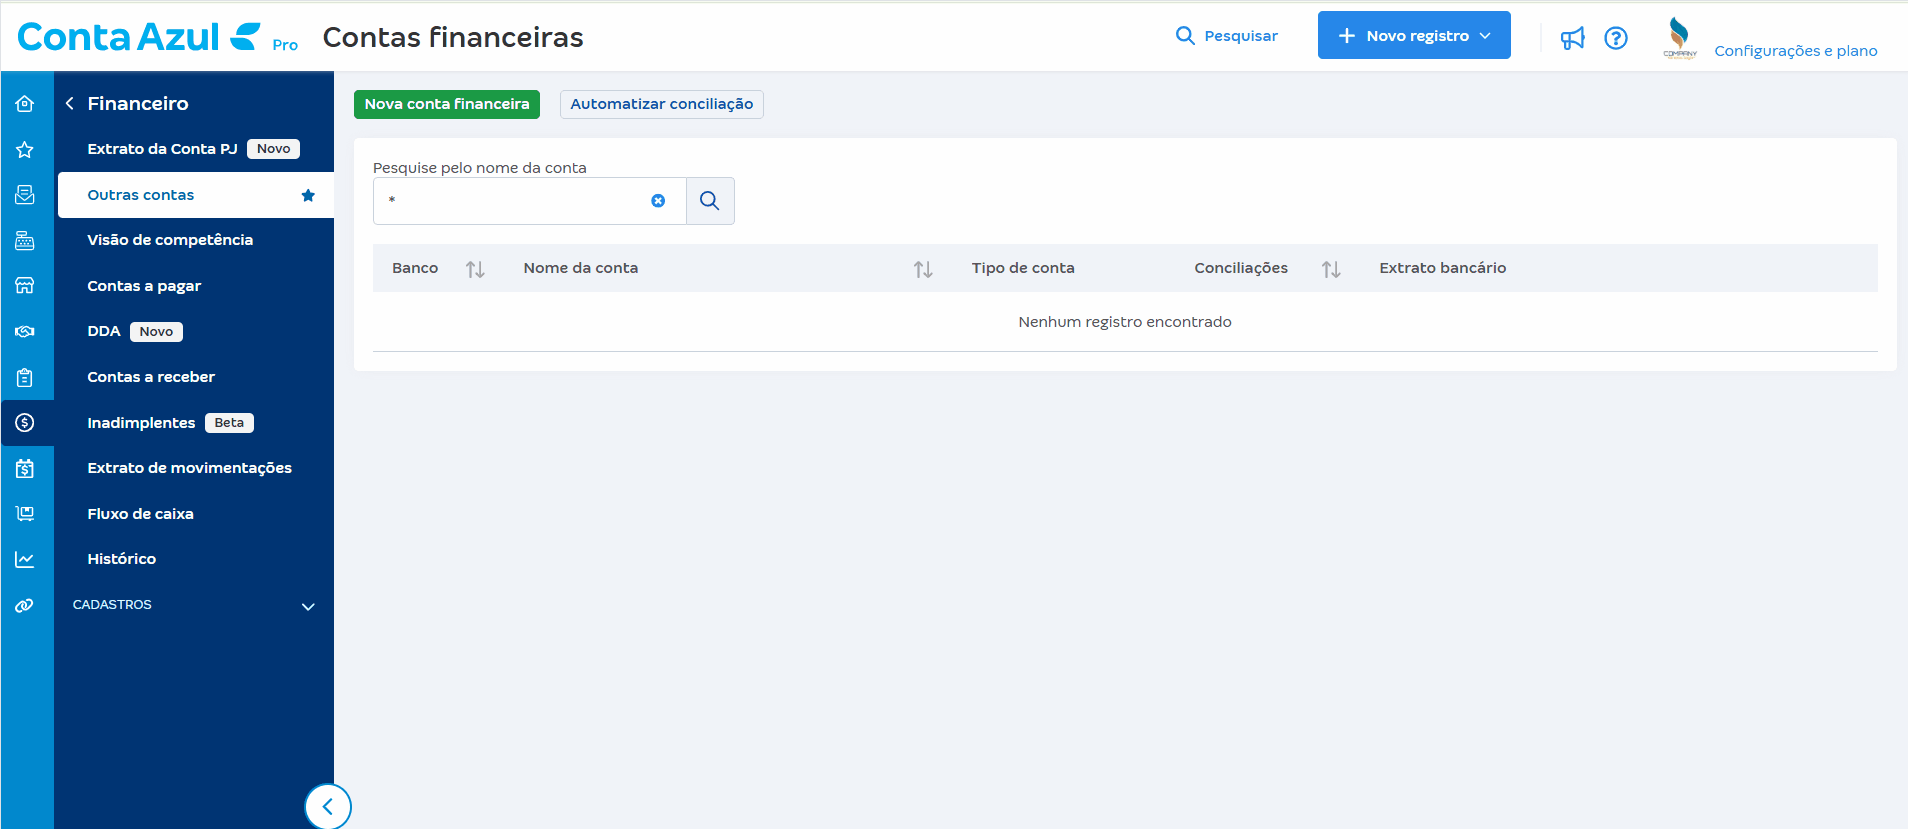Open the chart reports icon in left rail

click(25, 560)
